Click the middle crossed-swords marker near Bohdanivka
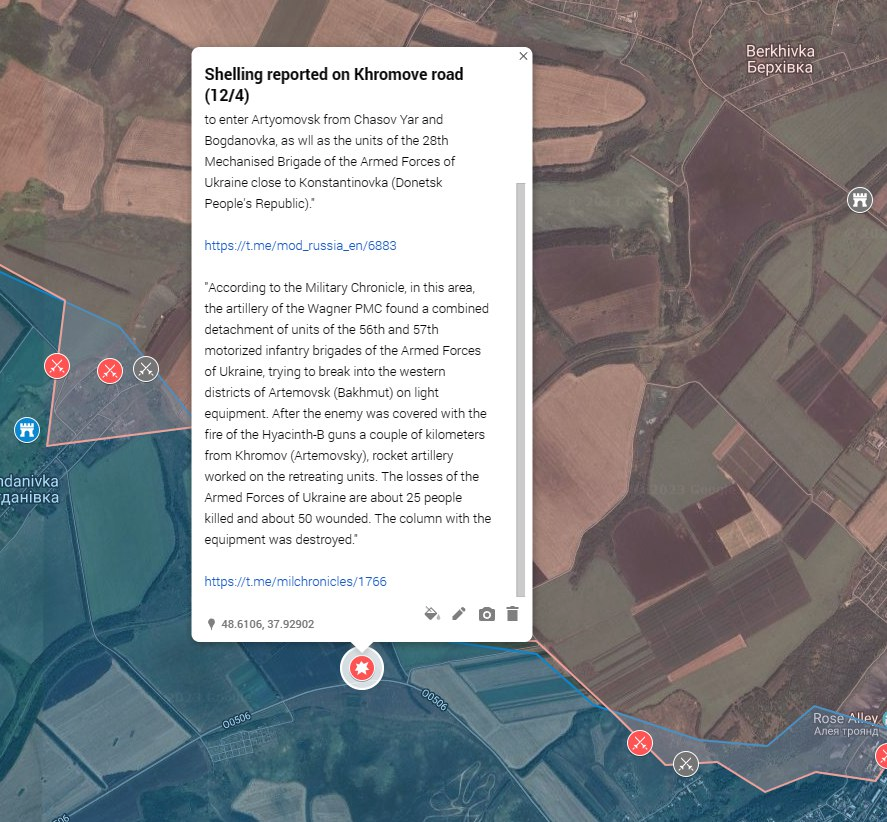887x822 pixels. (x=110, y=371)
